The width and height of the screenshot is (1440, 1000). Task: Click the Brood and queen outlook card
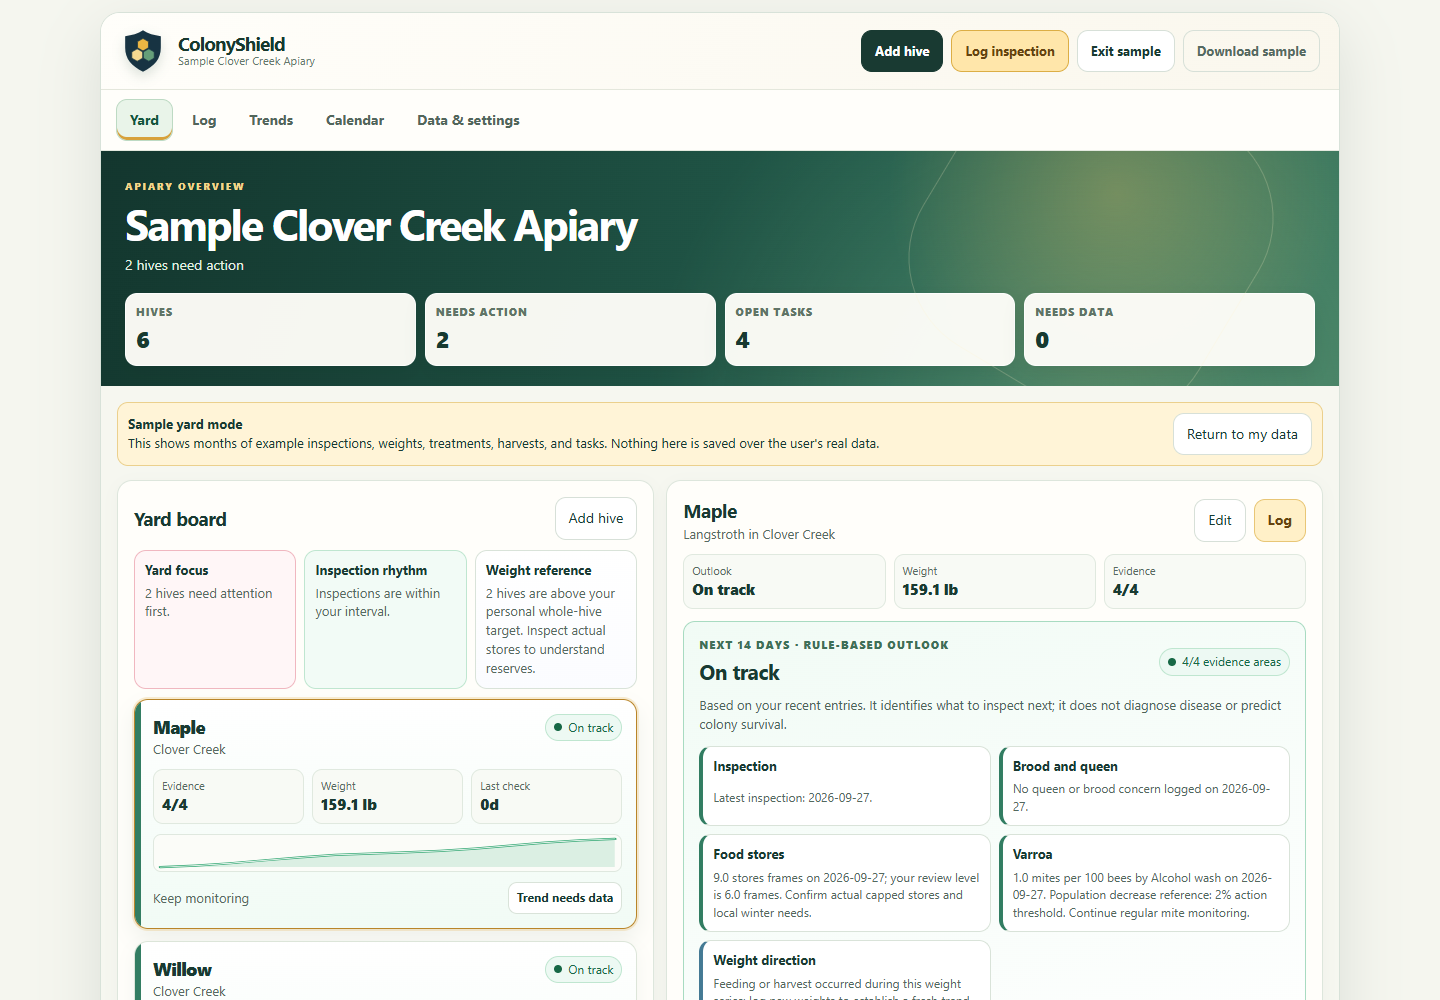point(1145,786)
